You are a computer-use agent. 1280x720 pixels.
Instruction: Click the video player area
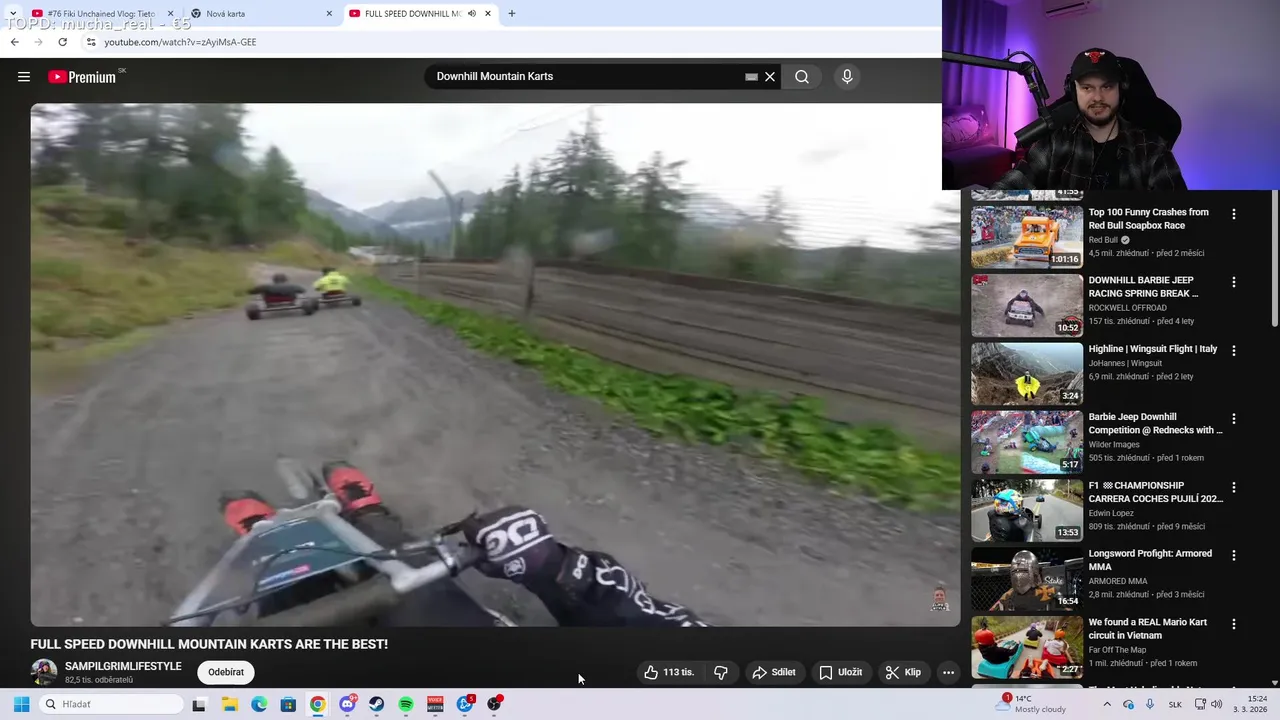495,365
